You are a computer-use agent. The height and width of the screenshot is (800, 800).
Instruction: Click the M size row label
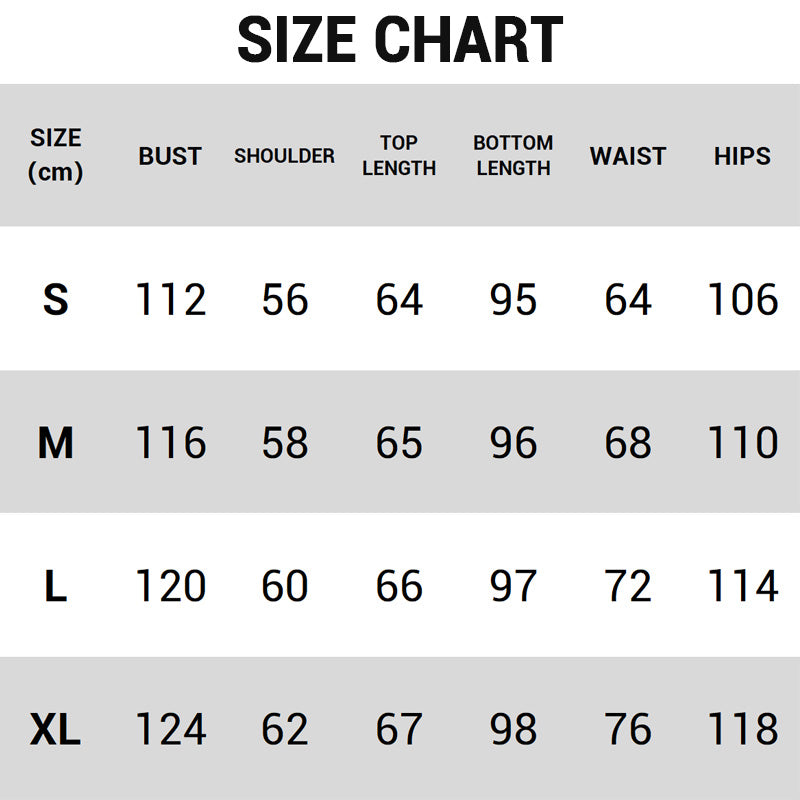click(56, 443)
